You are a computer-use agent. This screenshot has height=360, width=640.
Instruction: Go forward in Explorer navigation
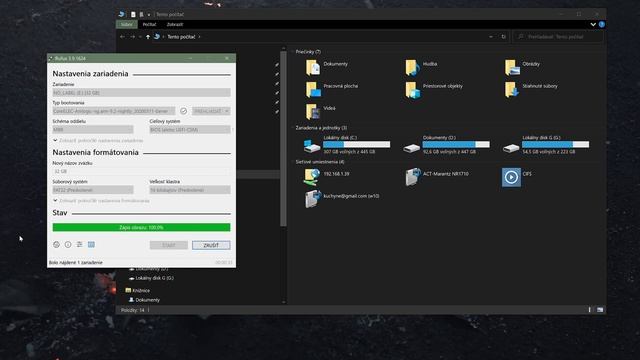point(132,37)
